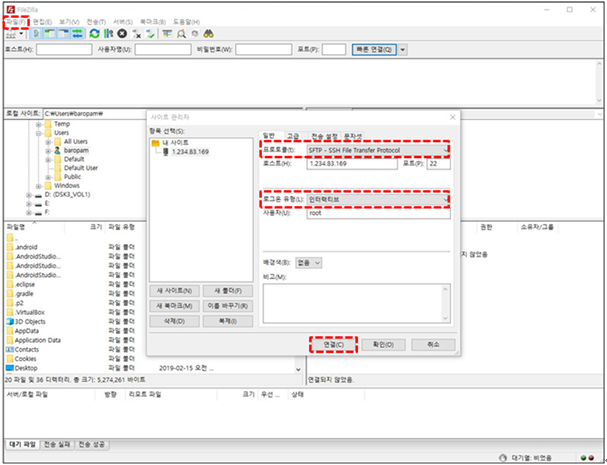The height and width of the screenshot is (465, 607).
Task: Expand the D: (DSK3_VOL1) drive node
Action: click(x=29, y=195)
